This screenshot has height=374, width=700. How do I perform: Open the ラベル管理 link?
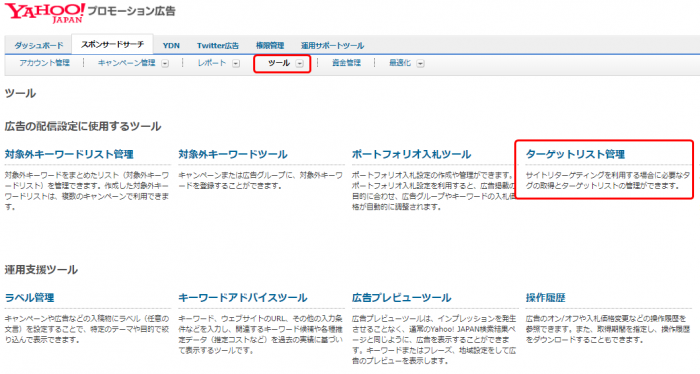[29, 298]
